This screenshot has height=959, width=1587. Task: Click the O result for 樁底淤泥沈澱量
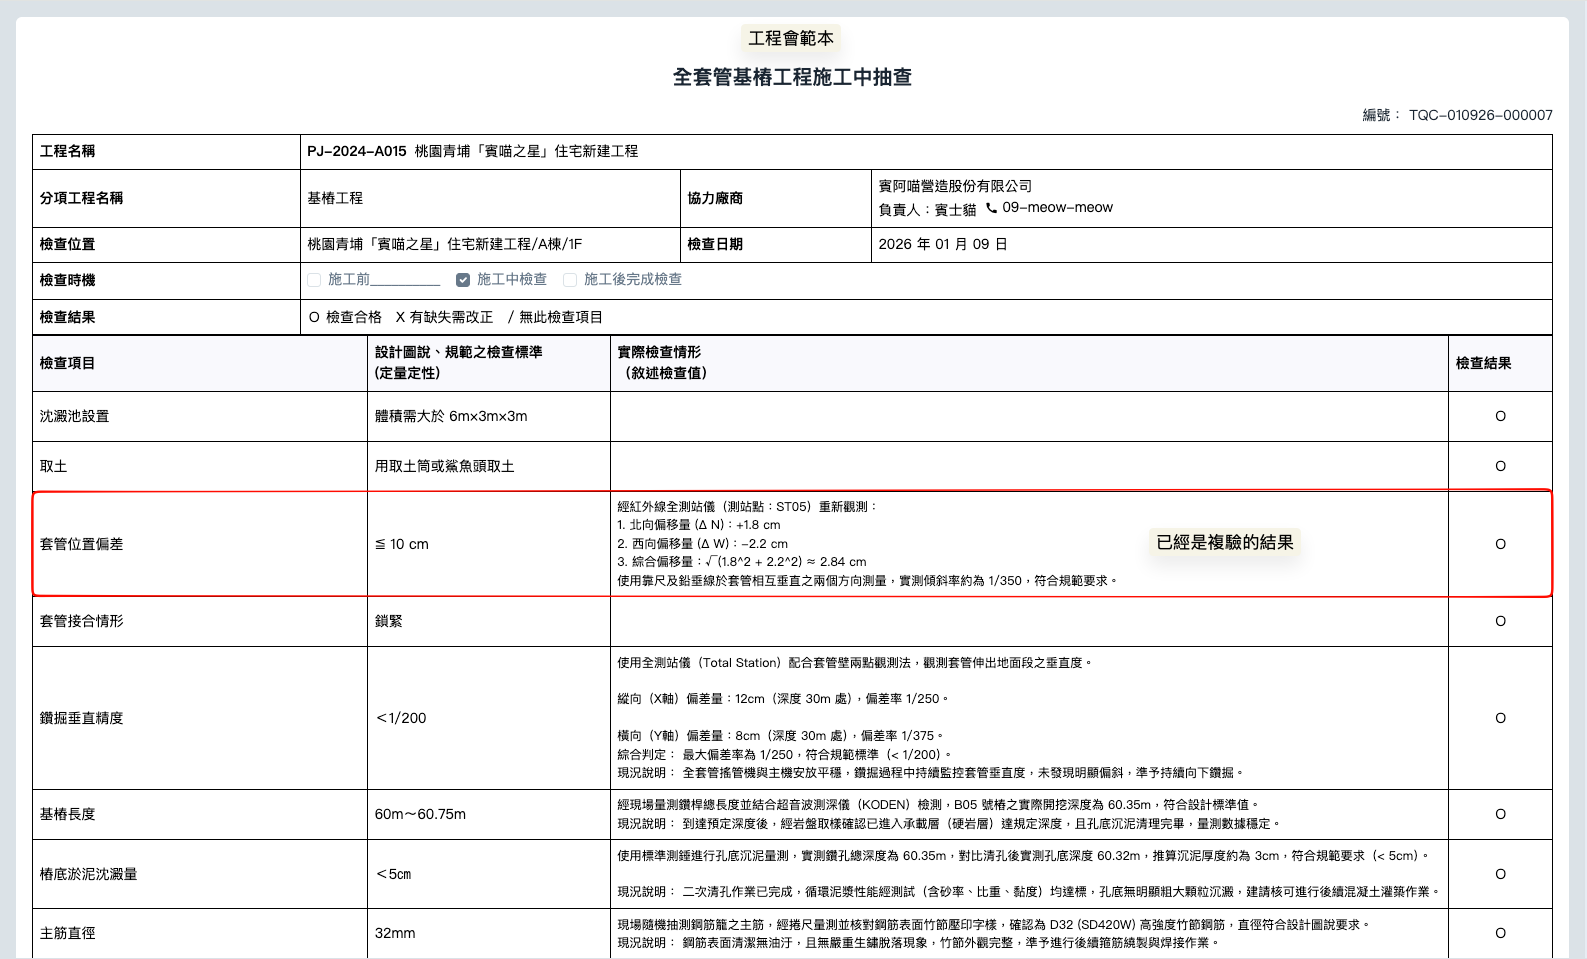coord(1500,874)
